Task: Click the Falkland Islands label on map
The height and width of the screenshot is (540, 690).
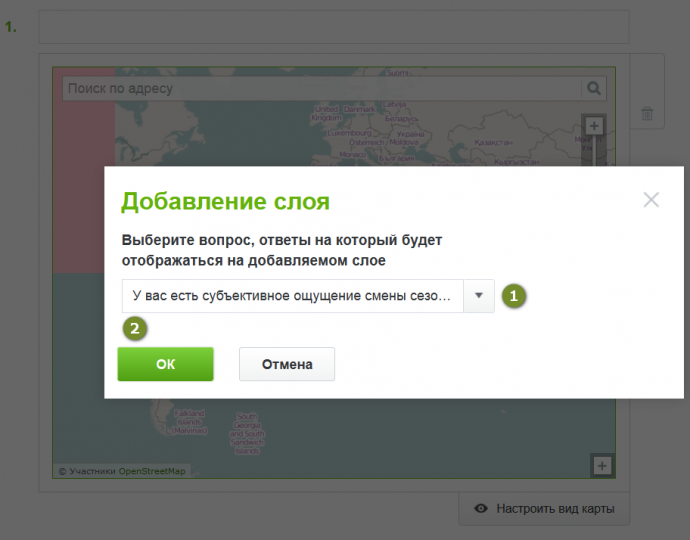Action: click(x=189, y=418)
